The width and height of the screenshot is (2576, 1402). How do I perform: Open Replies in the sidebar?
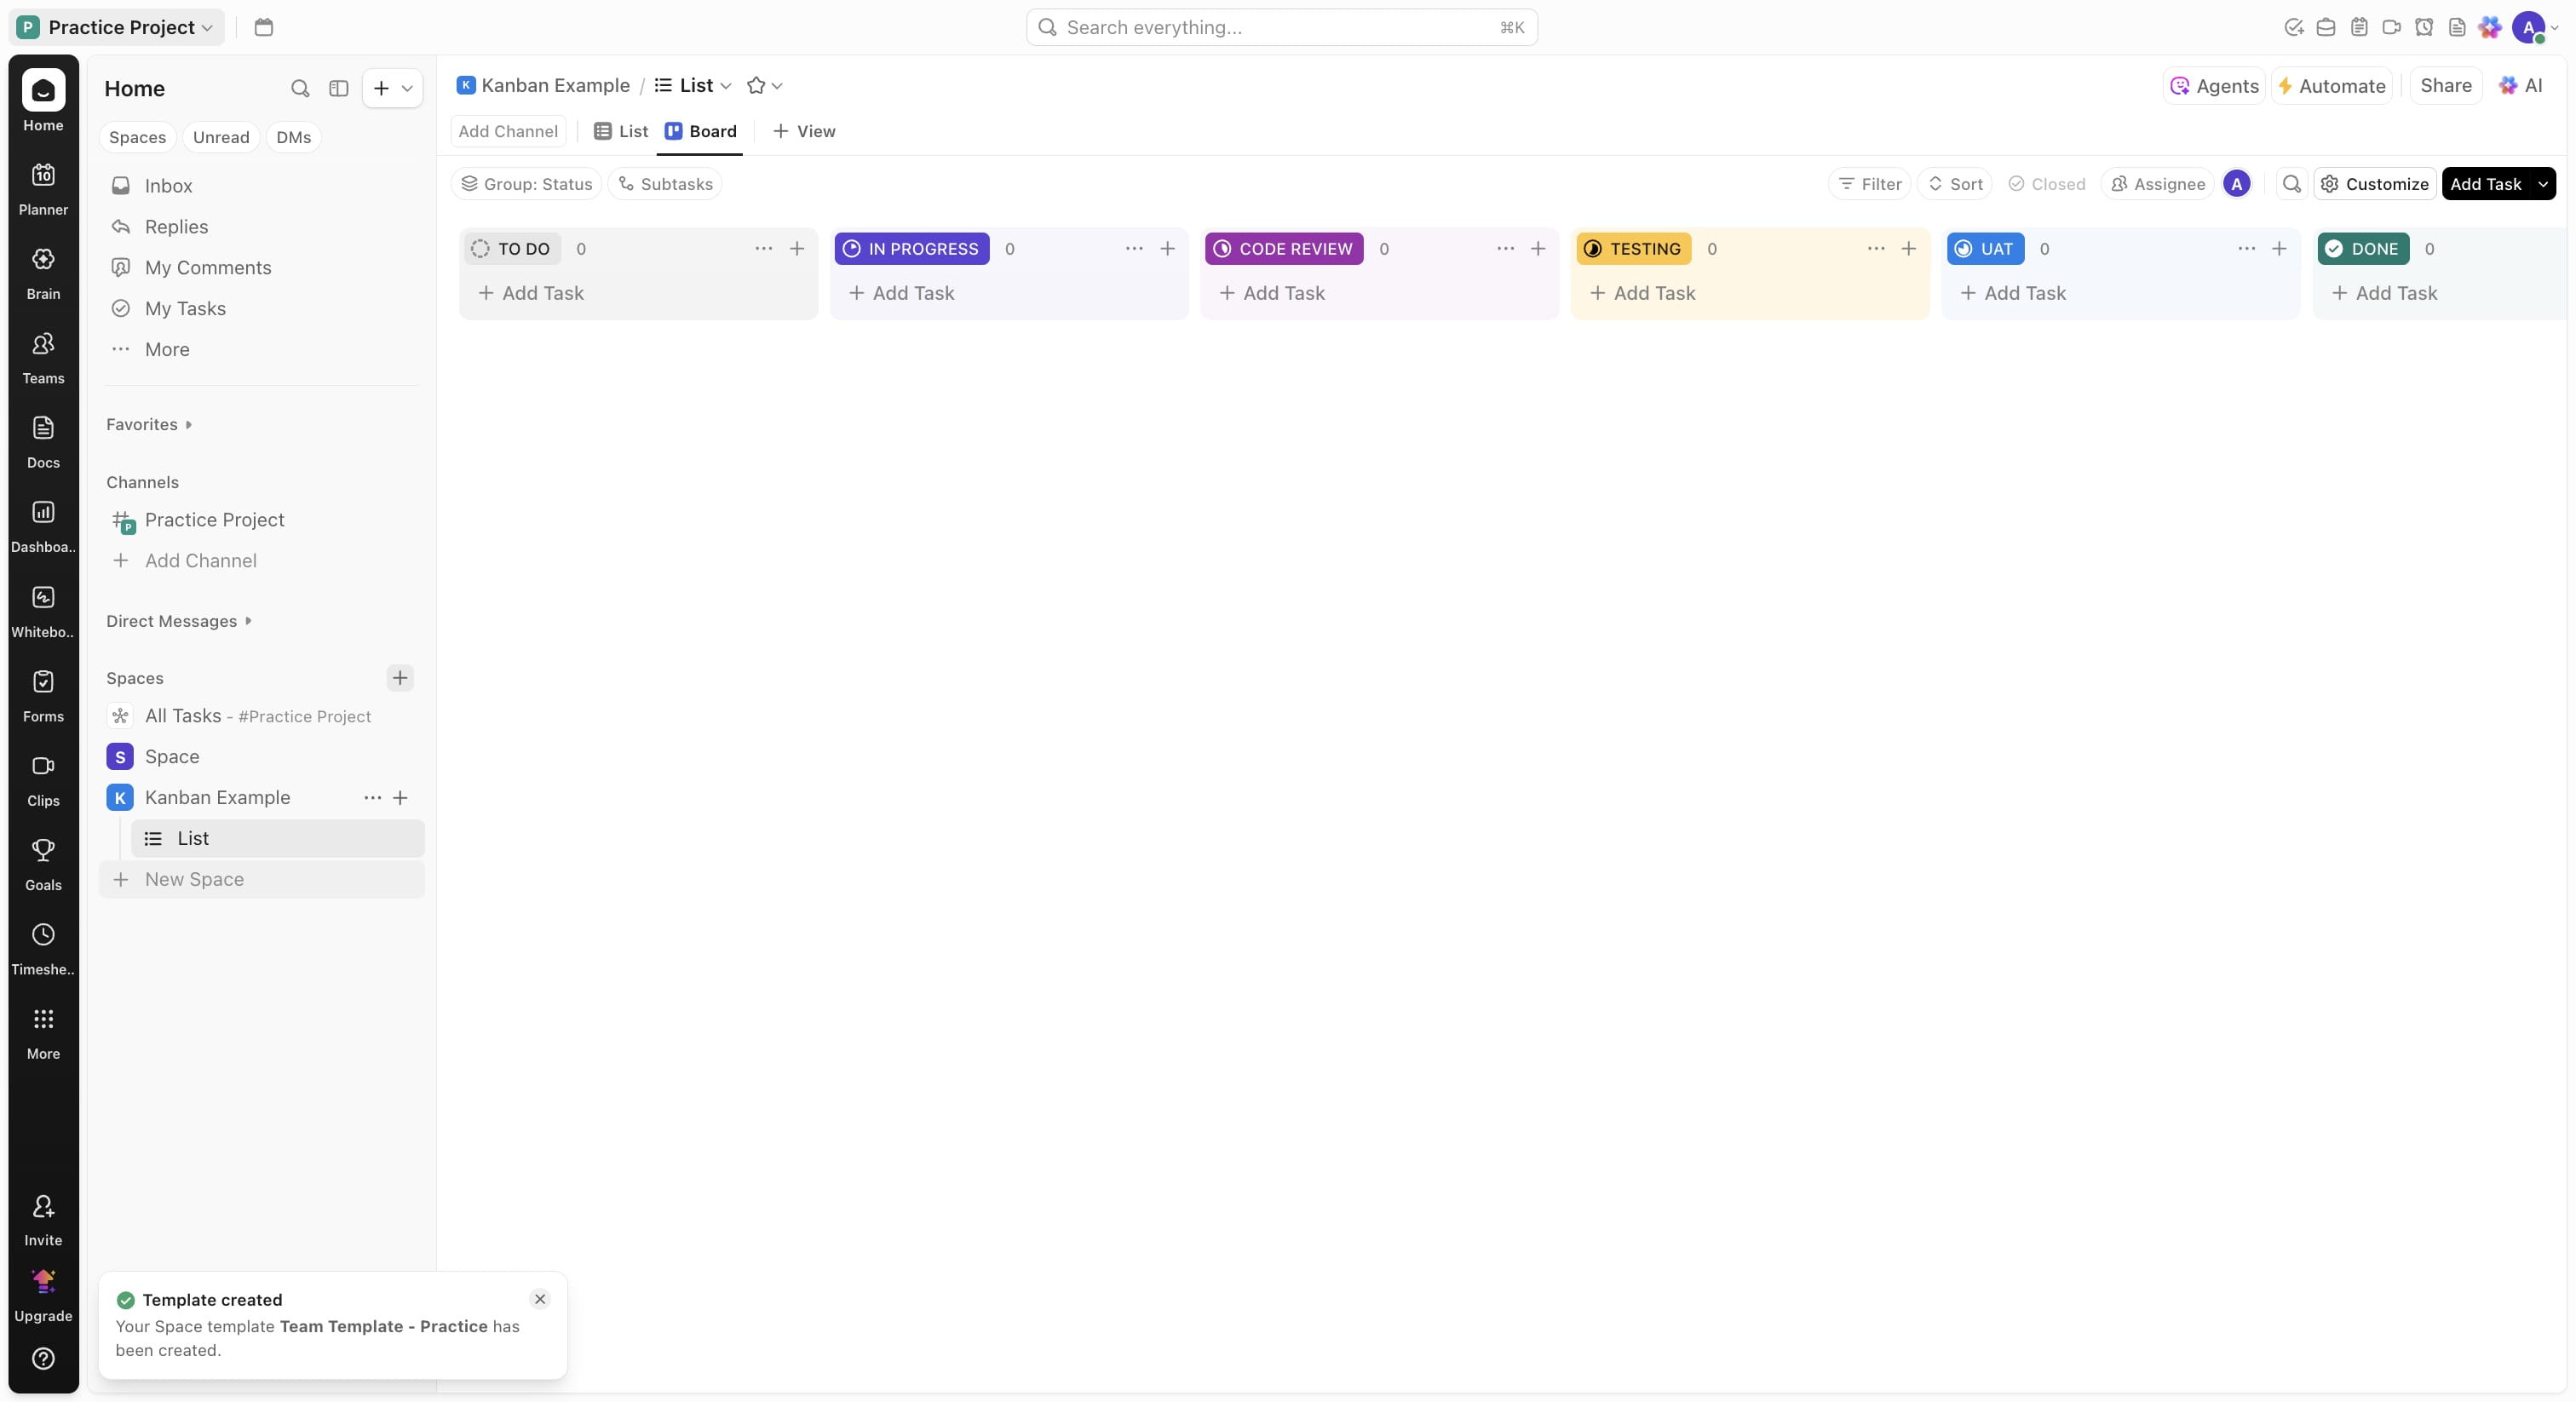pos(262,227)
